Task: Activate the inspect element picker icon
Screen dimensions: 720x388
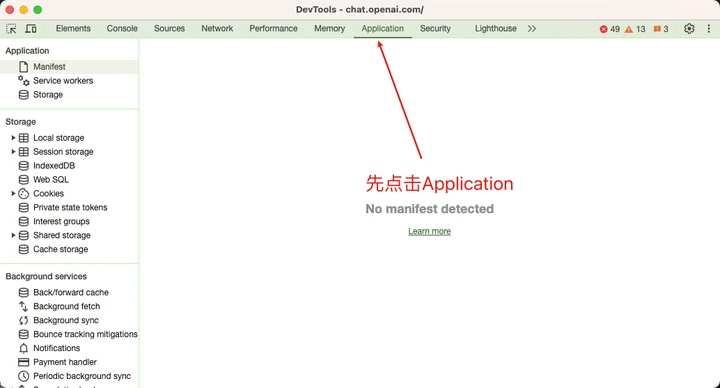Action: tap(11, 28)
